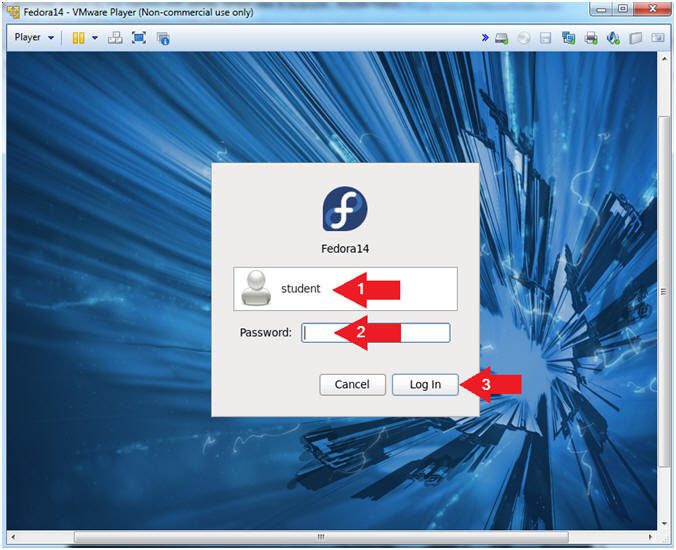The height and width of the screenshot is (550, 676).
Task: Pause the virtual machine
Action: click(78, 38)
